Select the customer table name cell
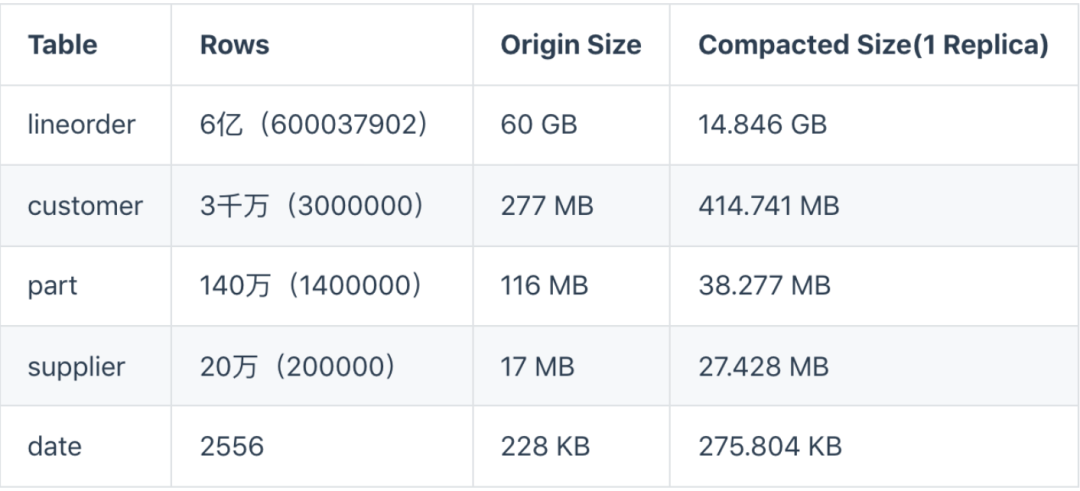The height and width of the screenshot is (491, 1080). click(x=85, y=206)
